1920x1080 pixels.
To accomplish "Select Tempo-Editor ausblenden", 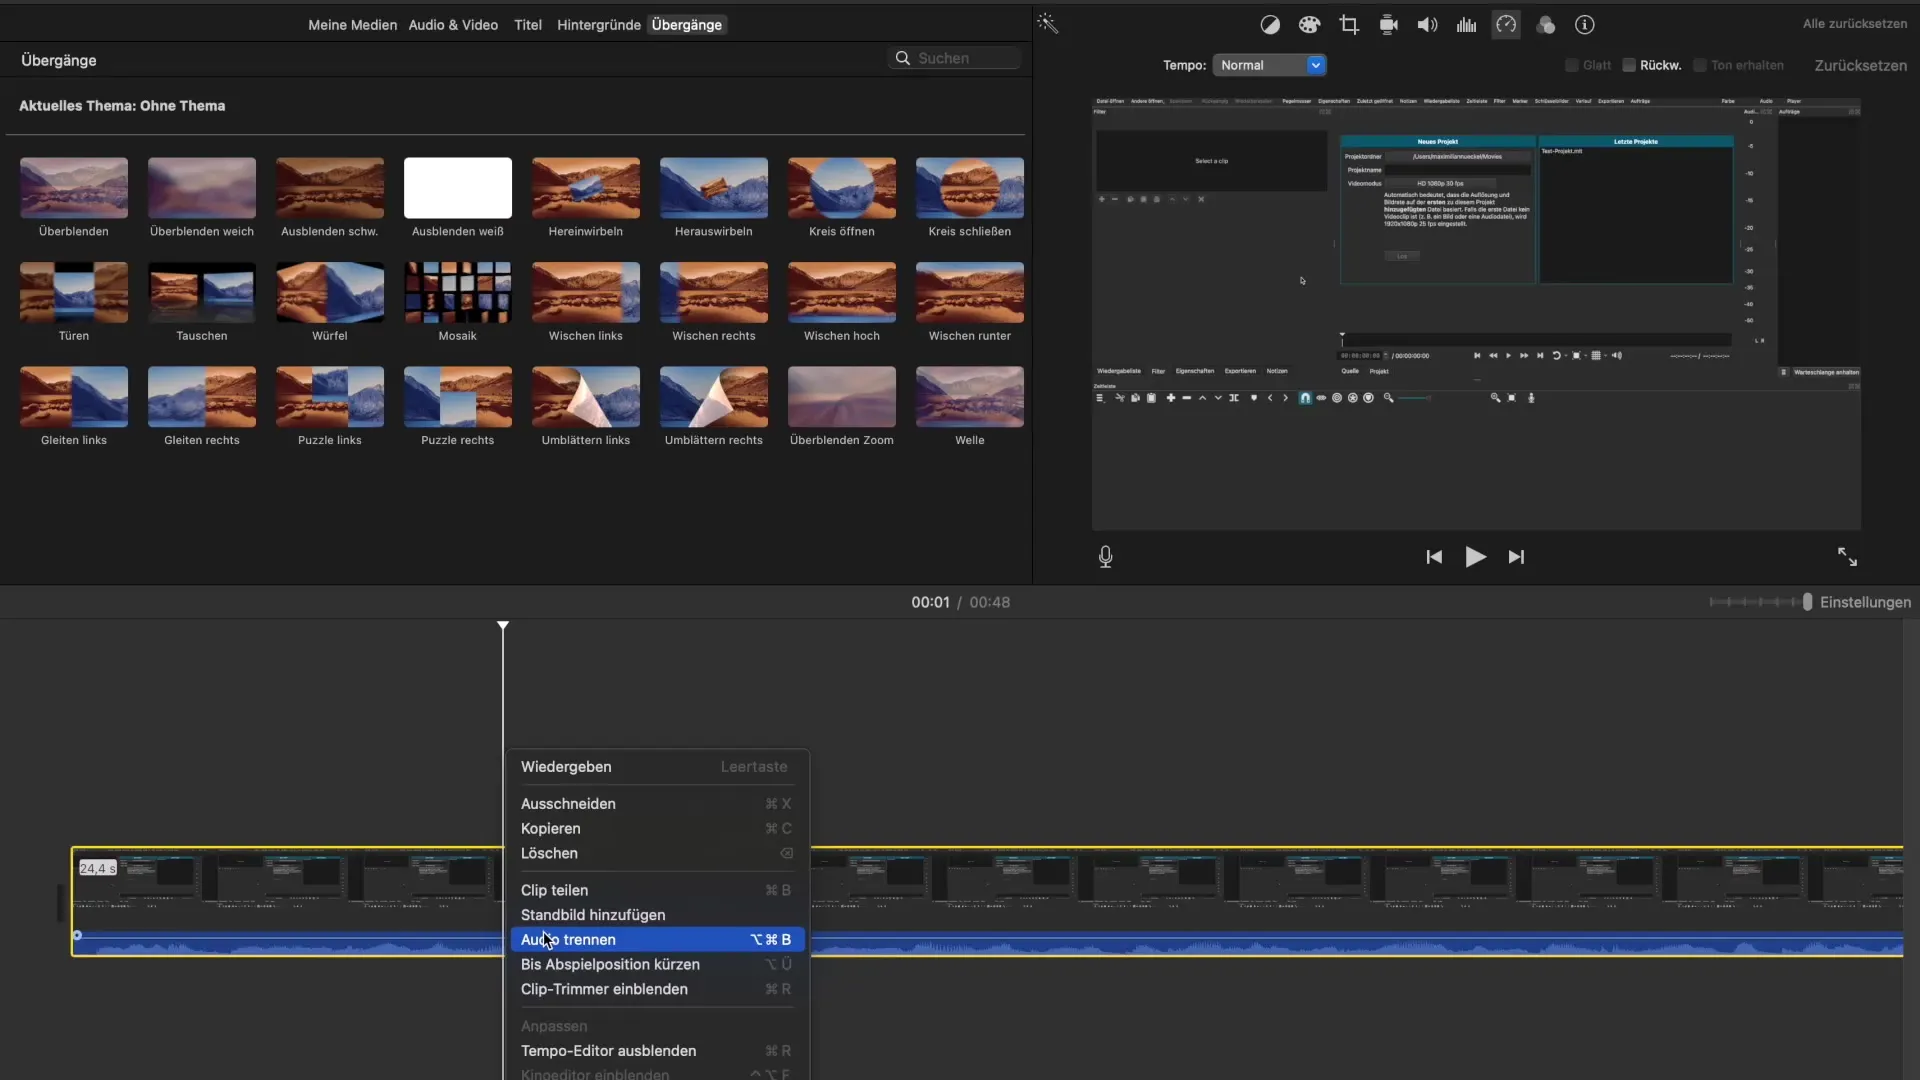I will [x=657, y=1051].
